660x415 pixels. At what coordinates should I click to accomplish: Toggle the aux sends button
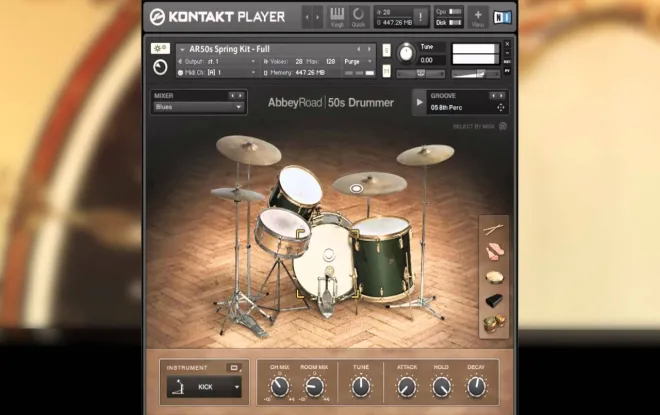pos(507,62)
